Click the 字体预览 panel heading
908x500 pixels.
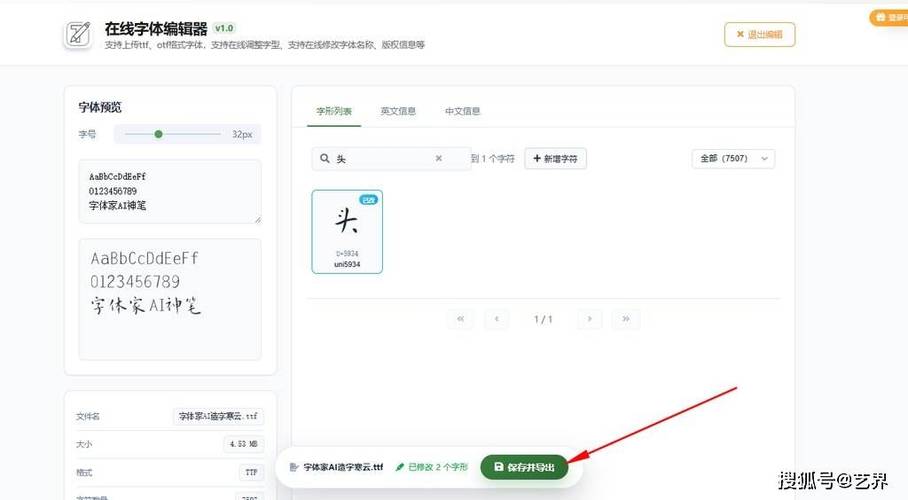click(100, 107)
